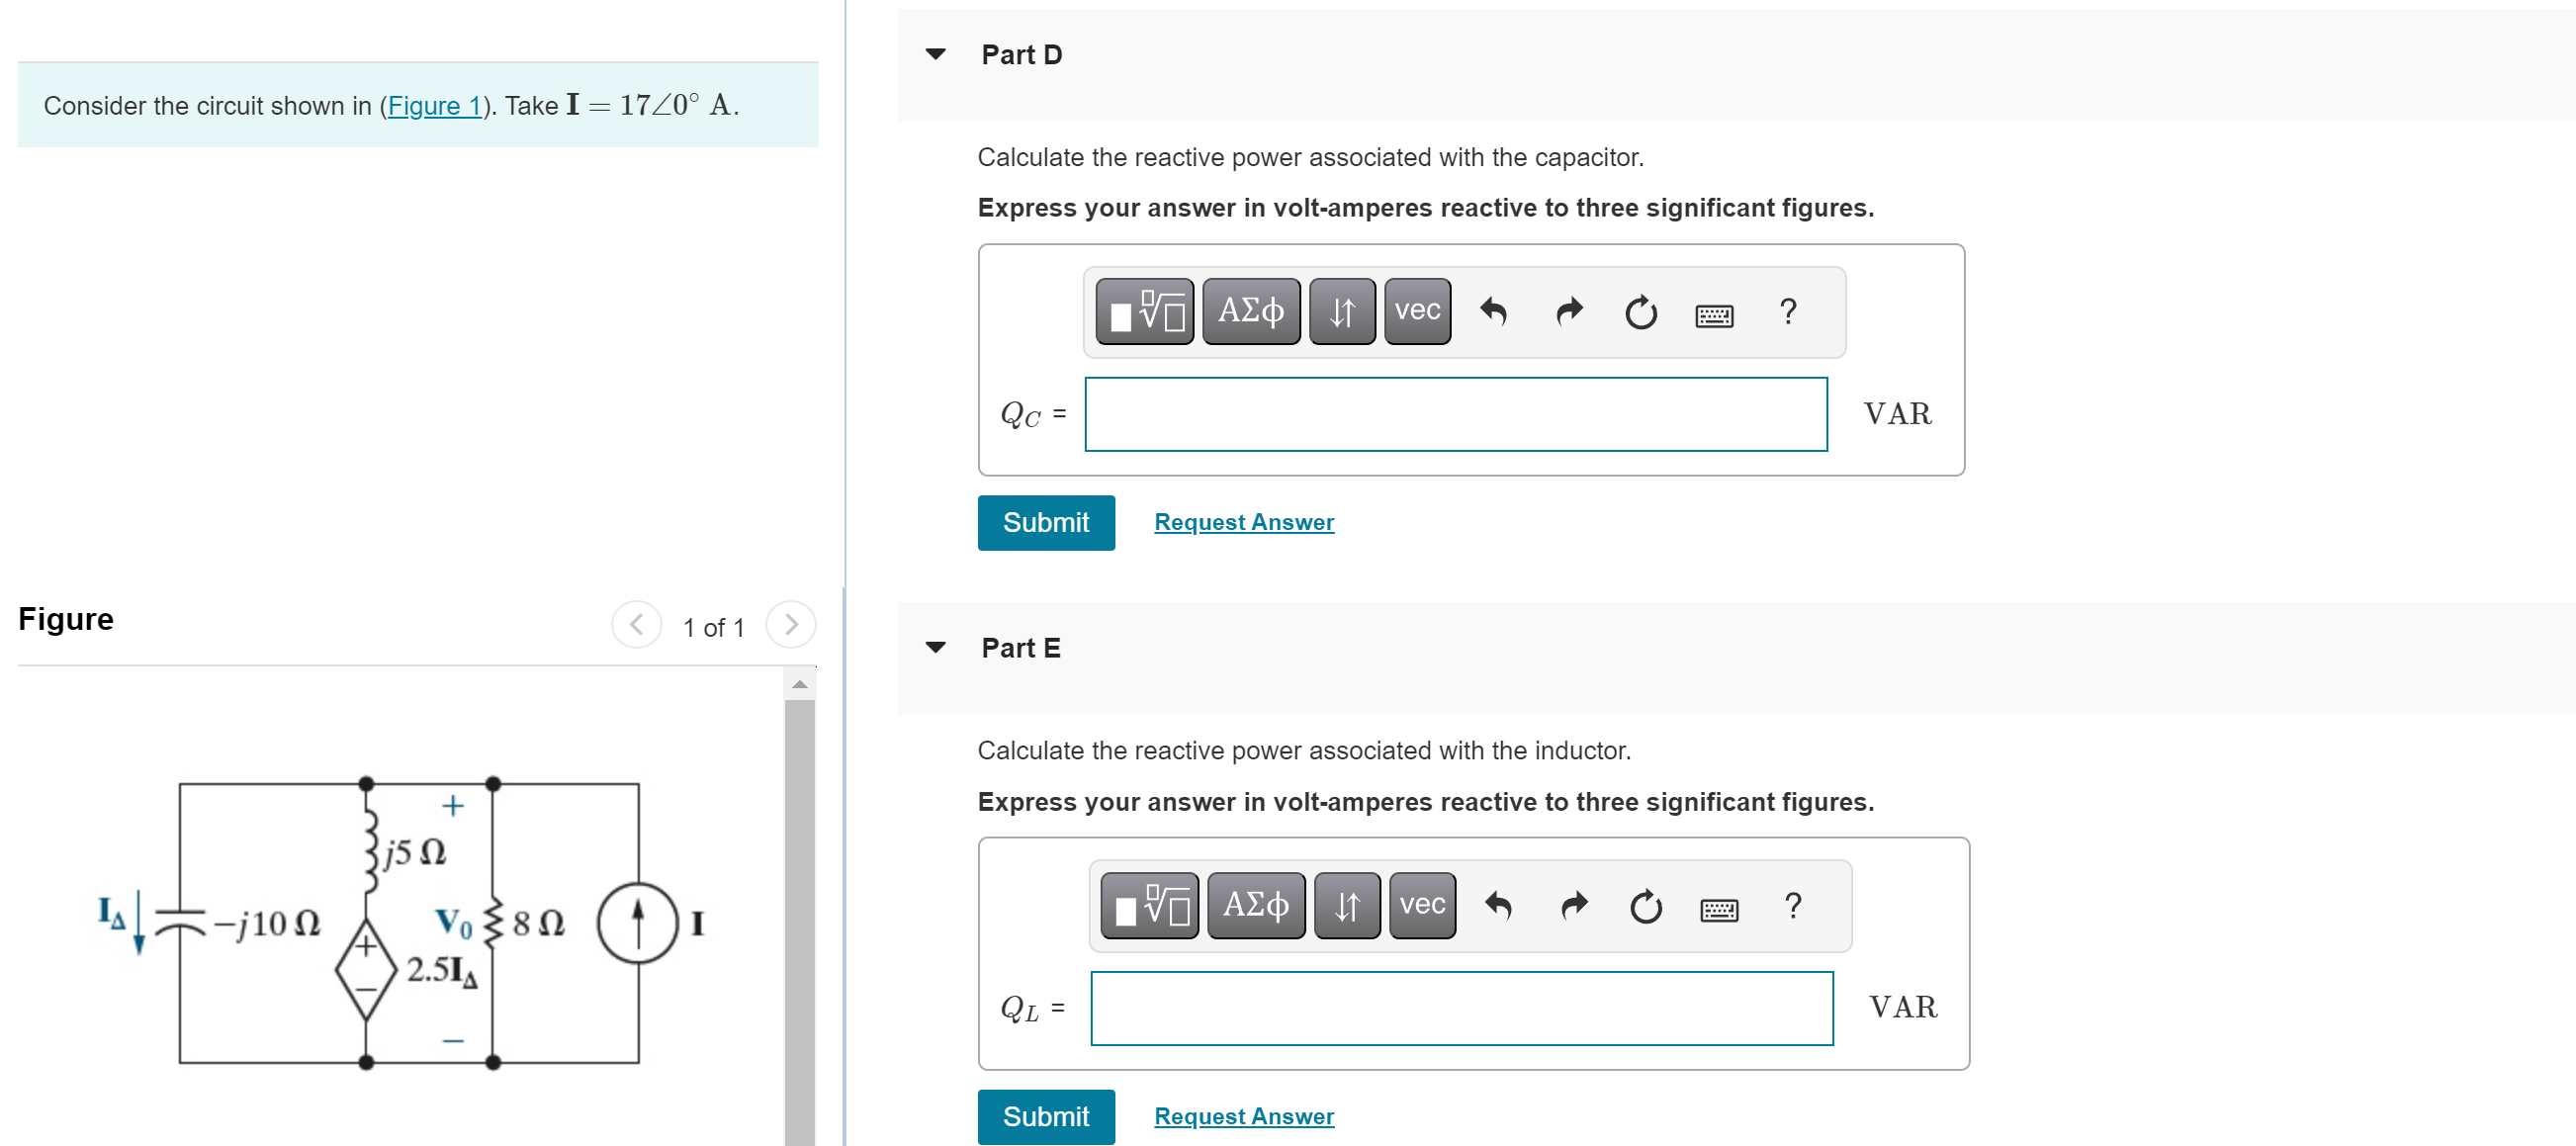Click Request Answer under Part D
The width and height of the screenshot is (2576, 1146).
[x=1243, y=521]
